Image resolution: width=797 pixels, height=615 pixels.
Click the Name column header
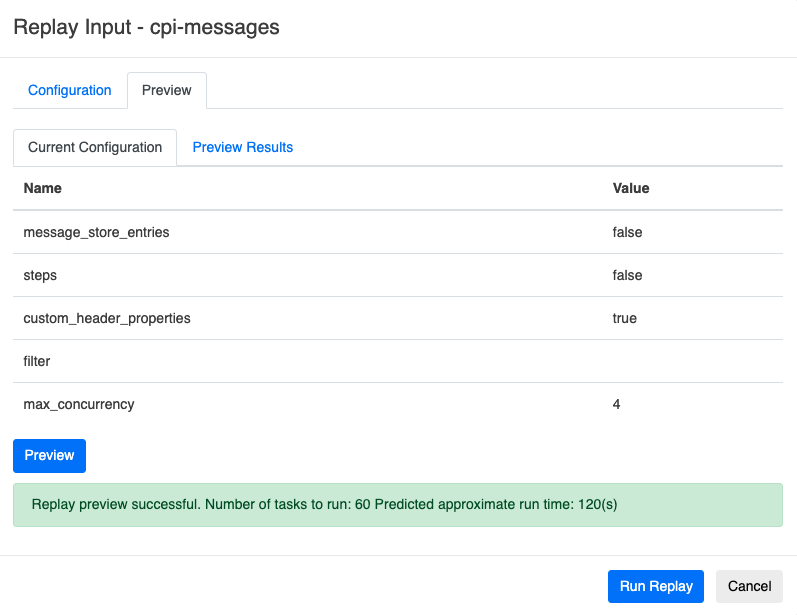42,188
